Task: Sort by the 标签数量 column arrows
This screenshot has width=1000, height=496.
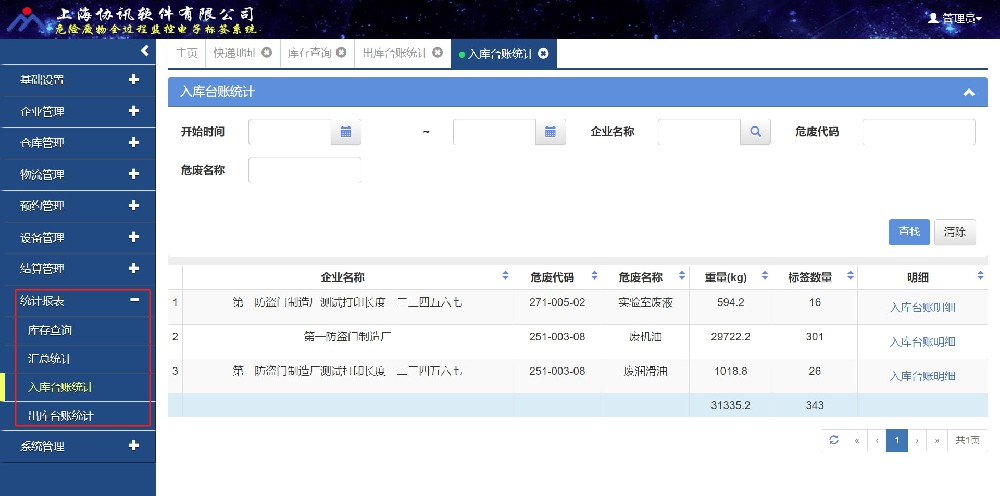Action: click(850, 275)
